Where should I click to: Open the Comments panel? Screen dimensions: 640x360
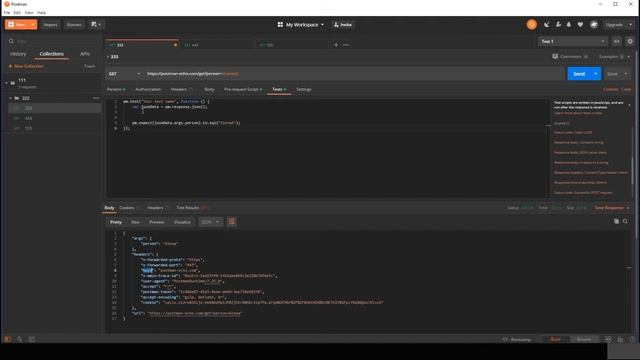(570, 56)
